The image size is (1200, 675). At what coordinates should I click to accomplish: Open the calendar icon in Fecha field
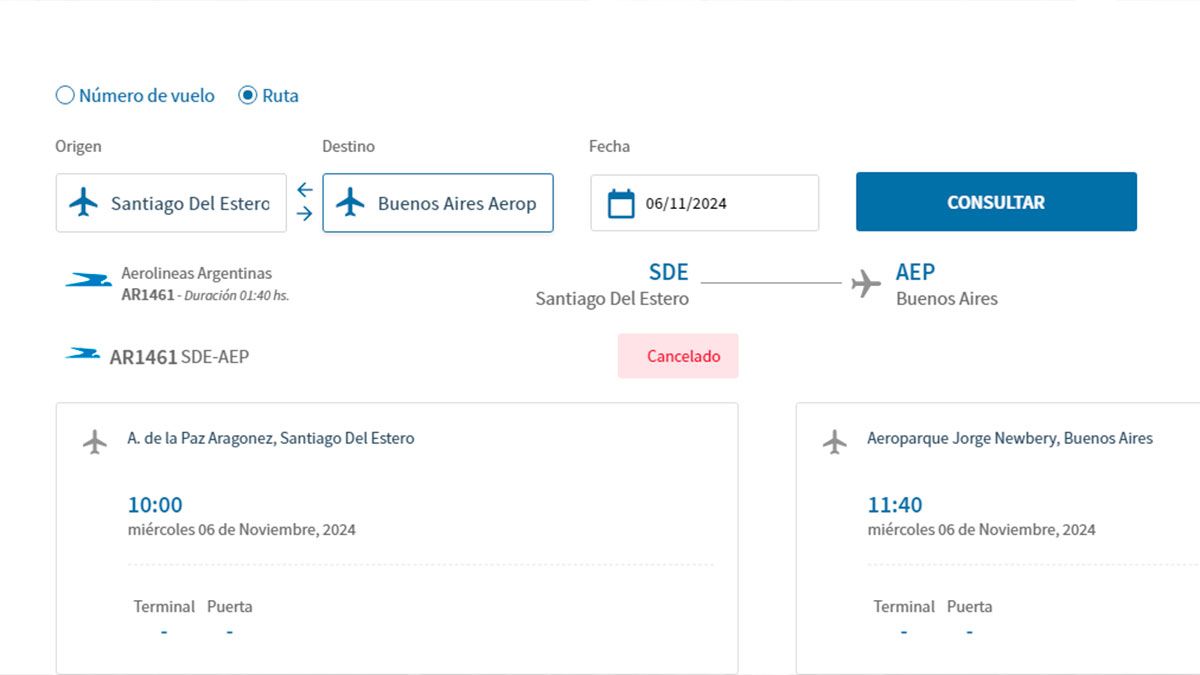click(x=621, y=203)
